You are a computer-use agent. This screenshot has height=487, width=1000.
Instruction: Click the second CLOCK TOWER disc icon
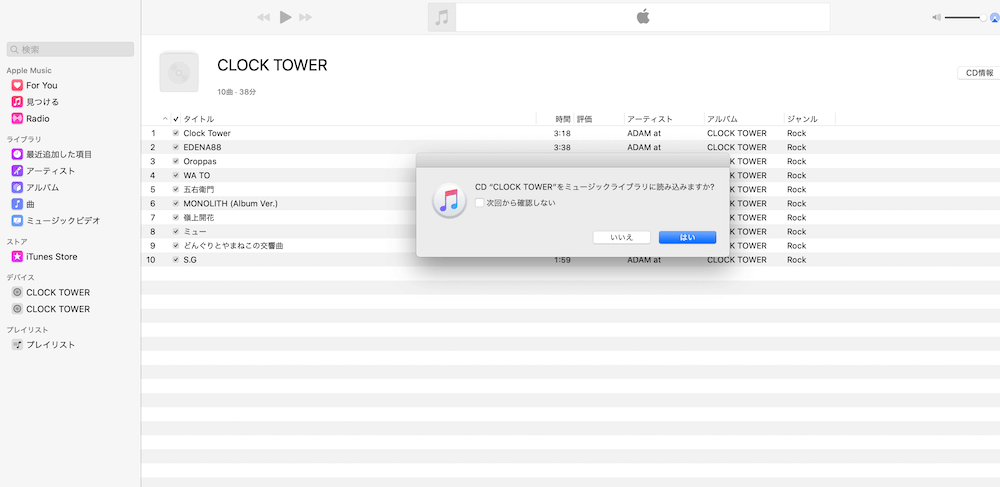[17, 309]
